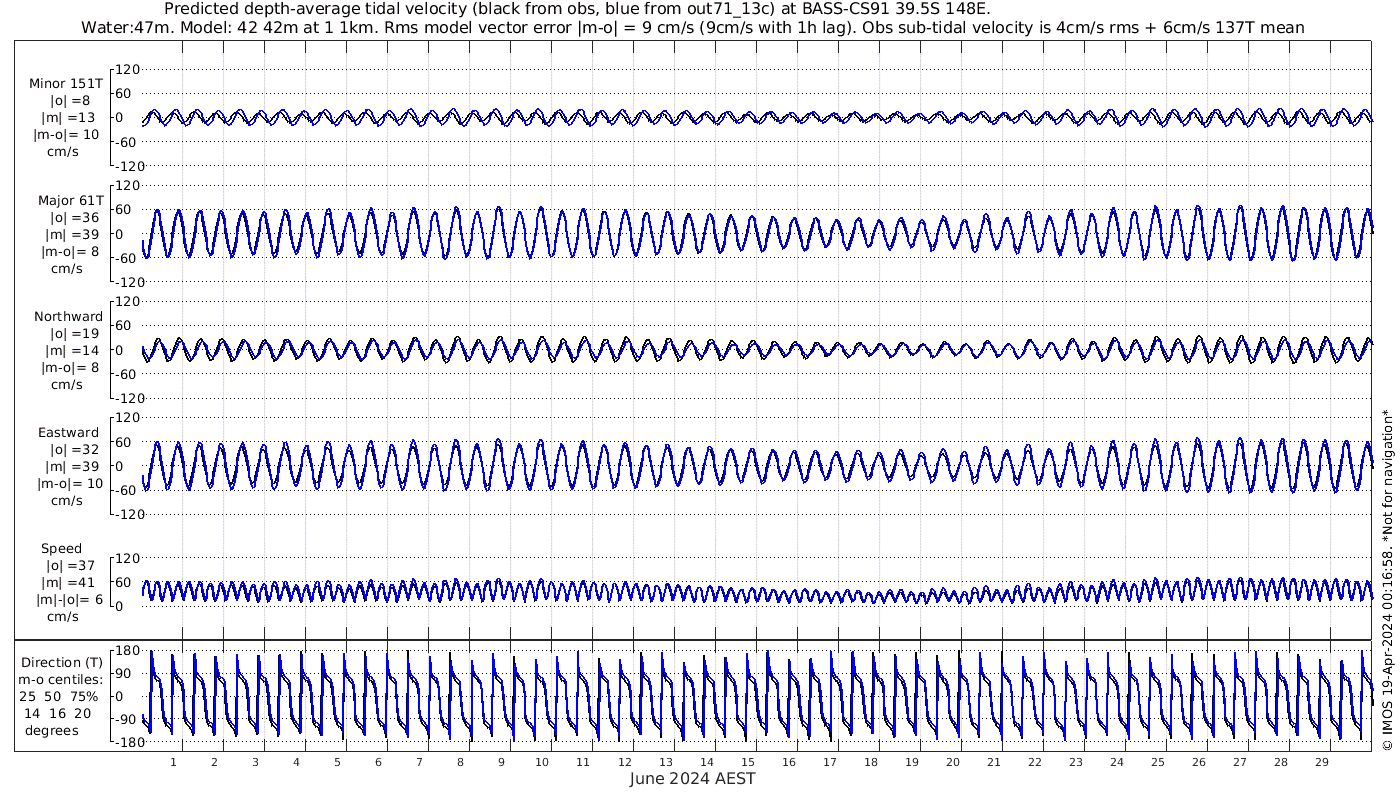Click the 'm-o centiles:' label
Viewport: 1400px width, 800px height.
62,679
